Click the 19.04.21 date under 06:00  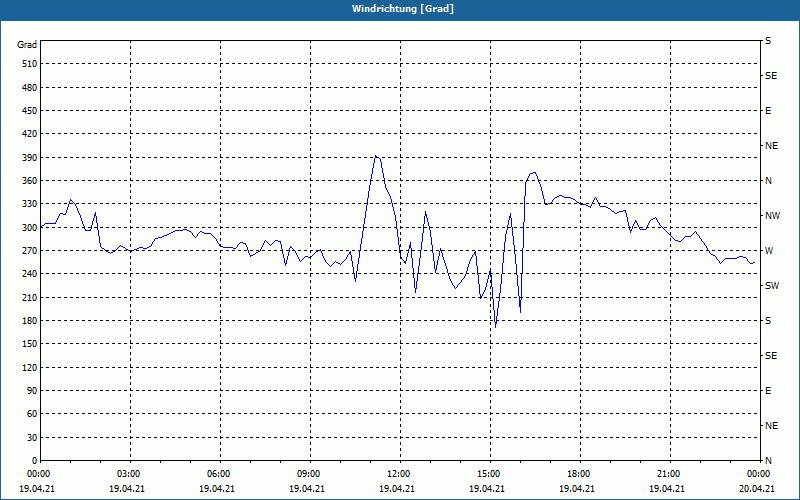tap(217, 489)
